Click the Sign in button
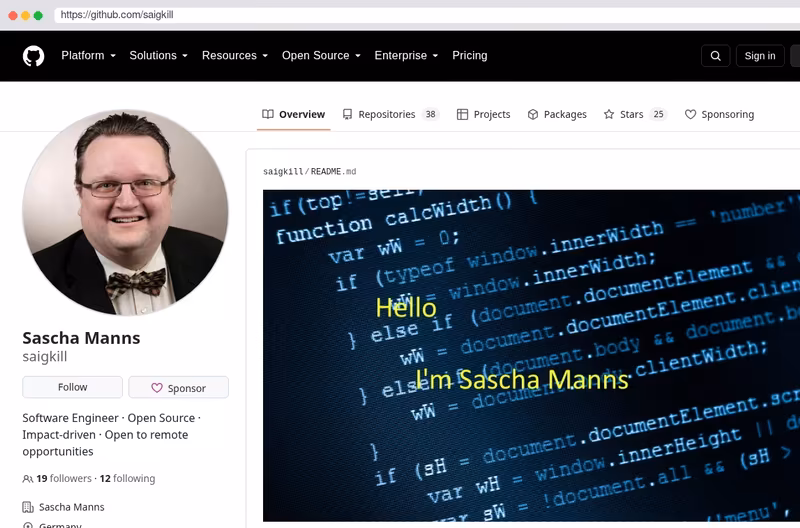Viewport: 800px width, 528px height. tap(760, 56)
